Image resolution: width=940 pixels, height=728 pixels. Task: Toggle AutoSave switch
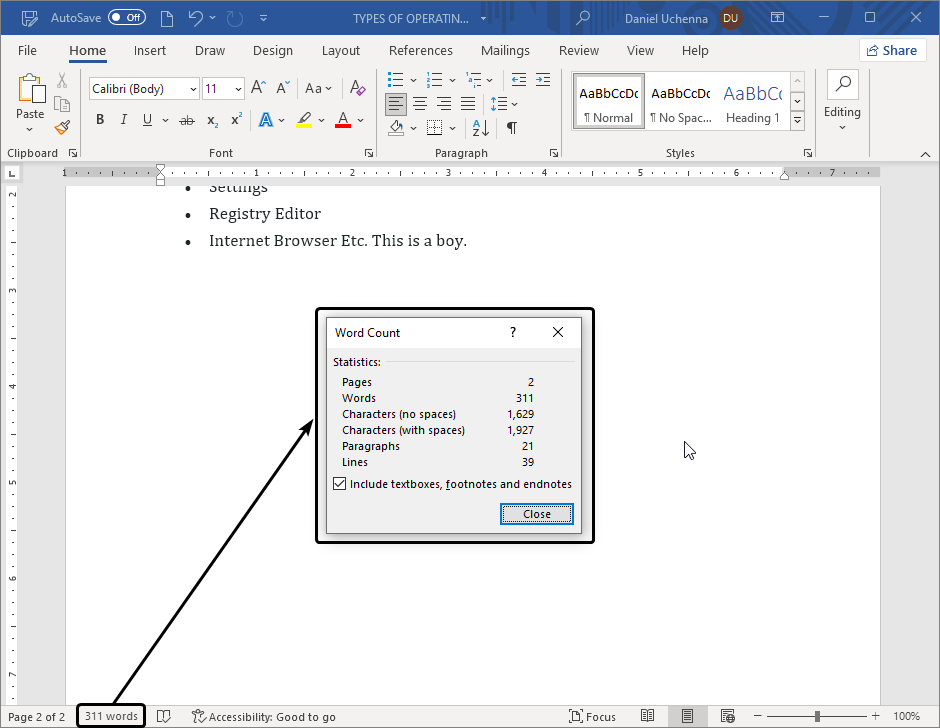tap(126, 18)
